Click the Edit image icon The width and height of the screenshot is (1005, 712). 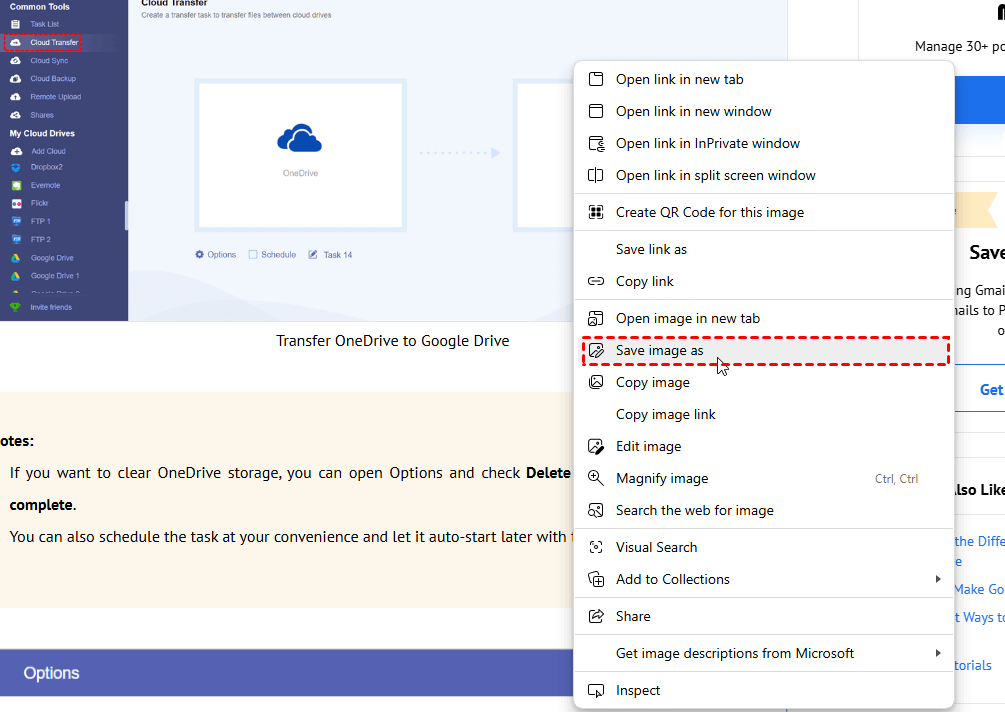(x=595, y=447)
